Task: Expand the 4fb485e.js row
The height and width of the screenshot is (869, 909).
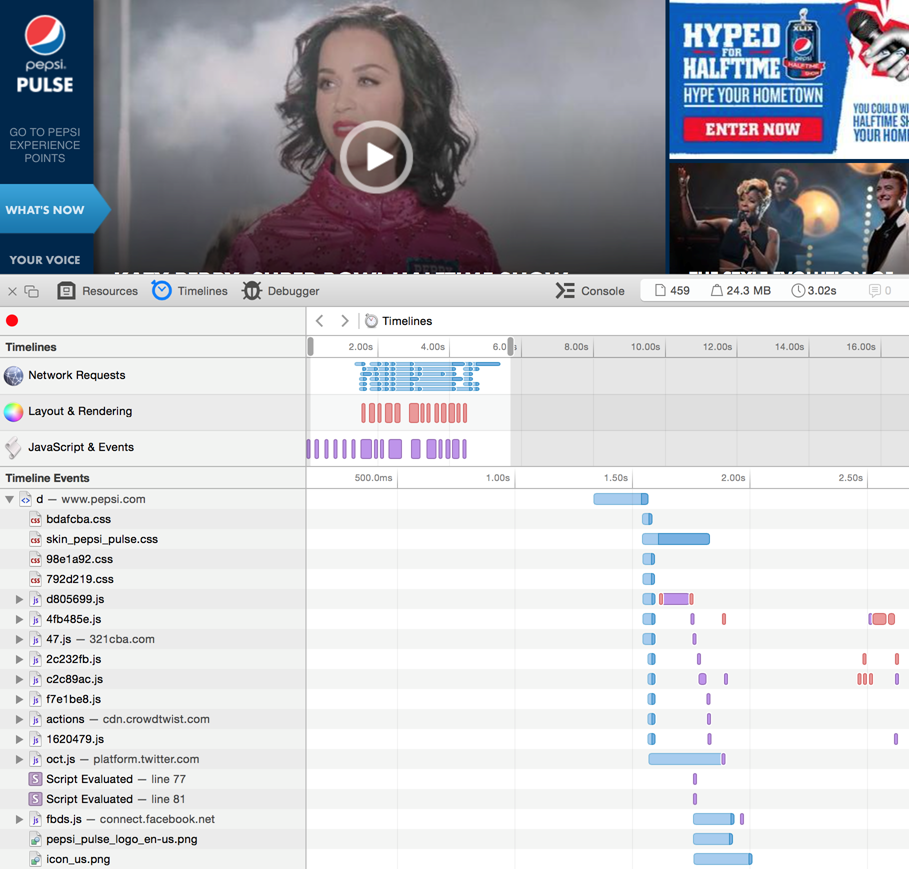Action: point(19,619)
